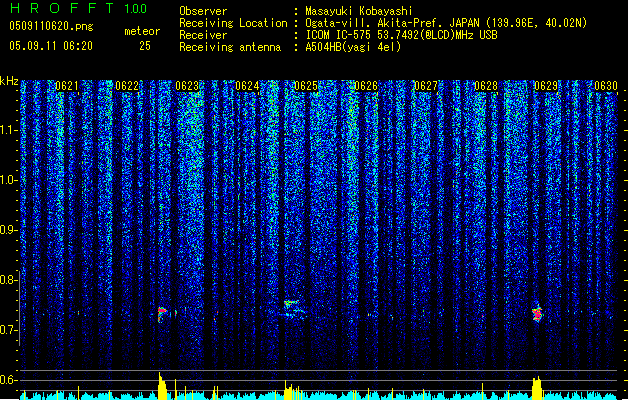Click time marker 0626
This screenshot has height=400, width=629.
[366, 86]
